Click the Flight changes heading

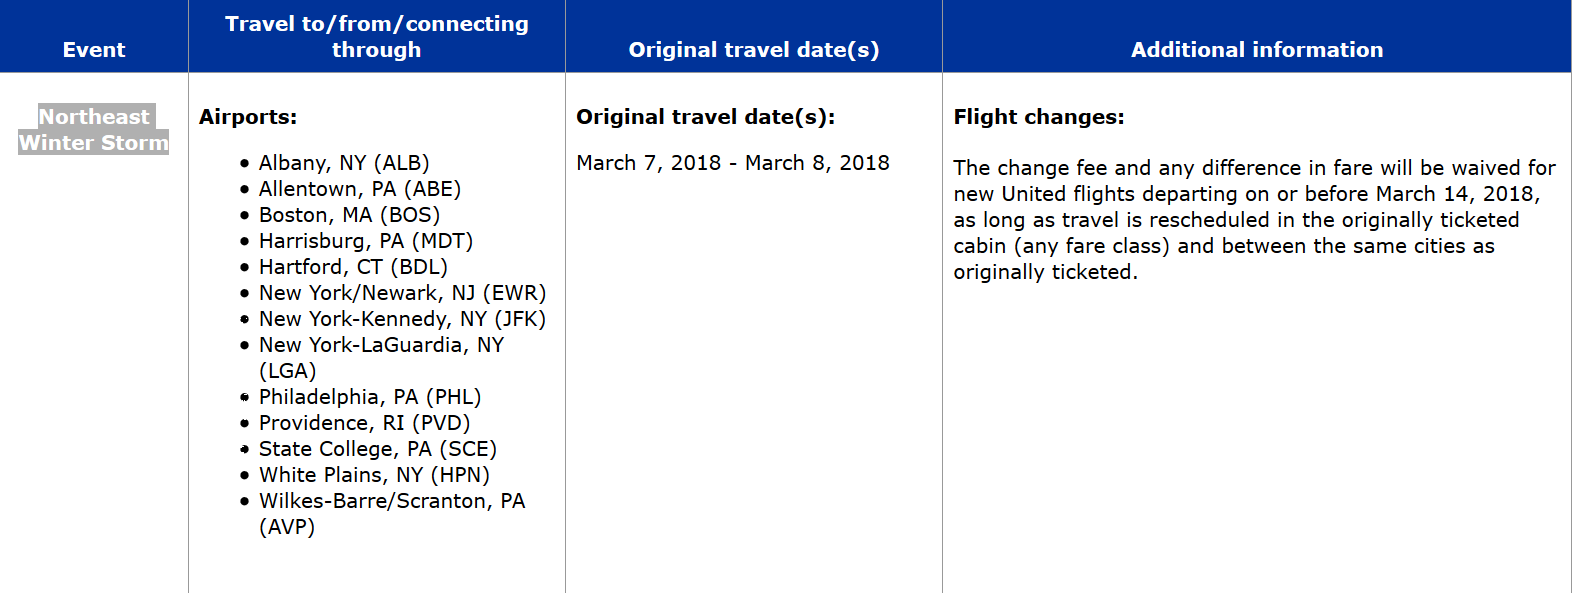coord(1039,117)
